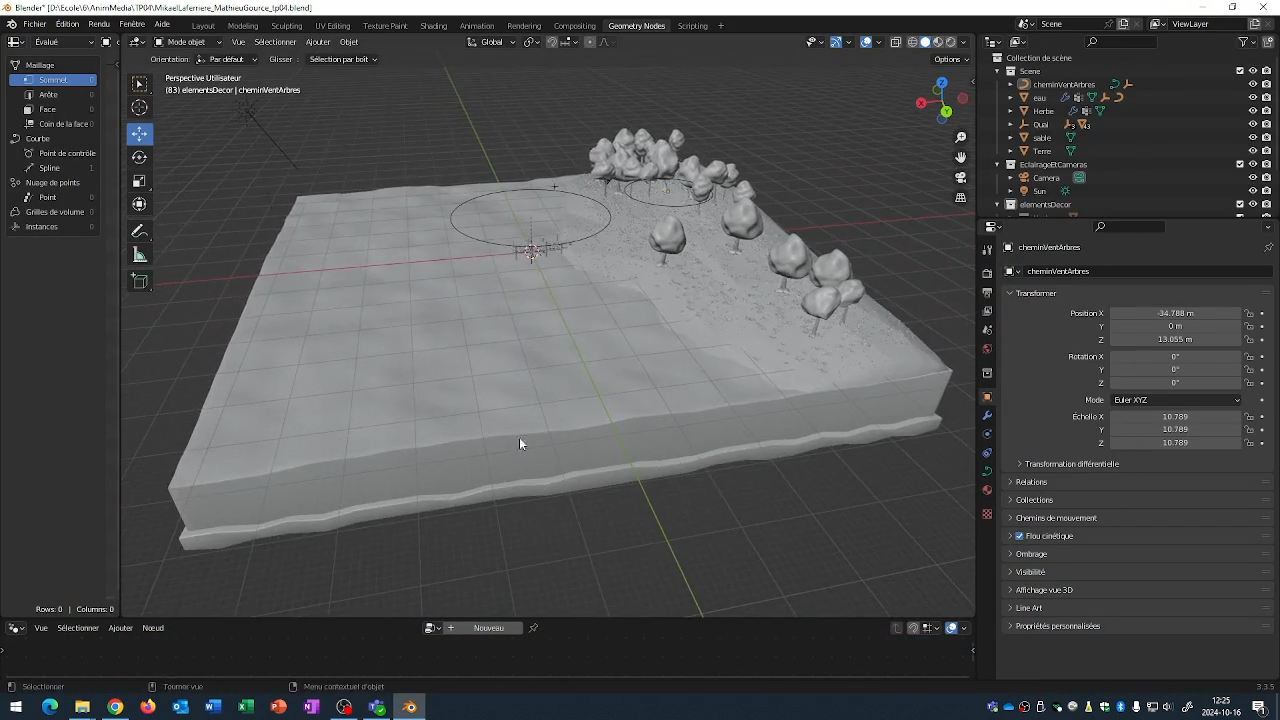Toggle camera view in viewport
Screen dimensions: 1280x720
tap(961, 177)
